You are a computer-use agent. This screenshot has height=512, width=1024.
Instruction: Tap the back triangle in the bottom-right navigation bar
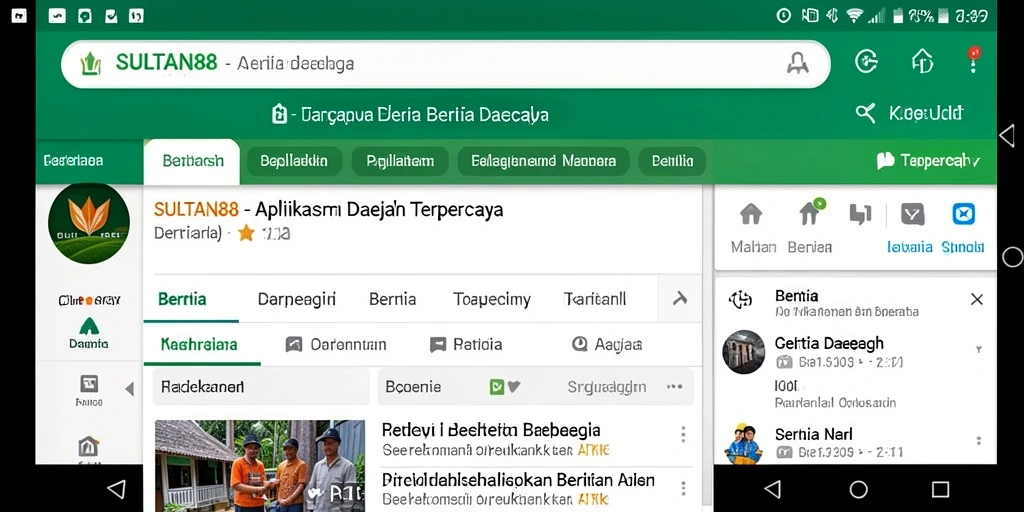pos(773,489)
